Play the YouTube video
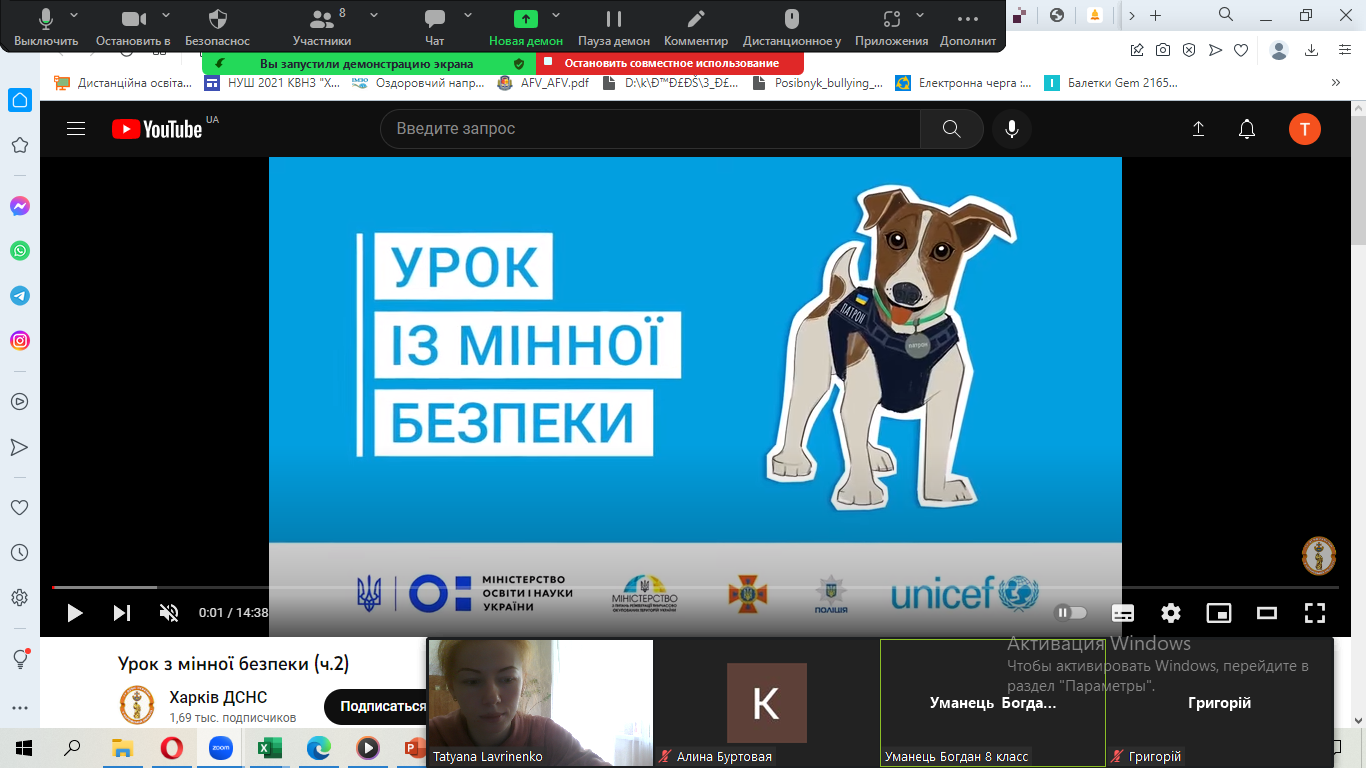The width and height of the screenshot is (1366, 768). click(75, 613)
